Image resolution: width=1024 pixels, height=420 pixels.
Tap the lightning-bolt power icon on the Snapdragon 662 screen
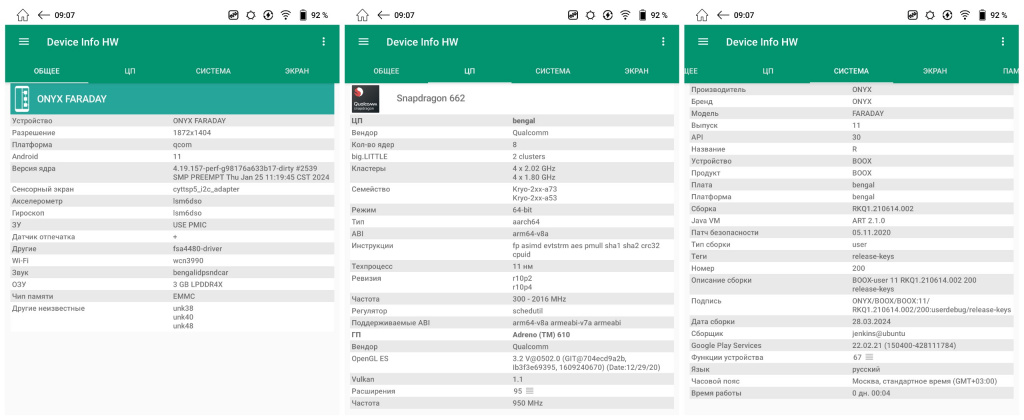pyautogui.click(x=608, y=15)
